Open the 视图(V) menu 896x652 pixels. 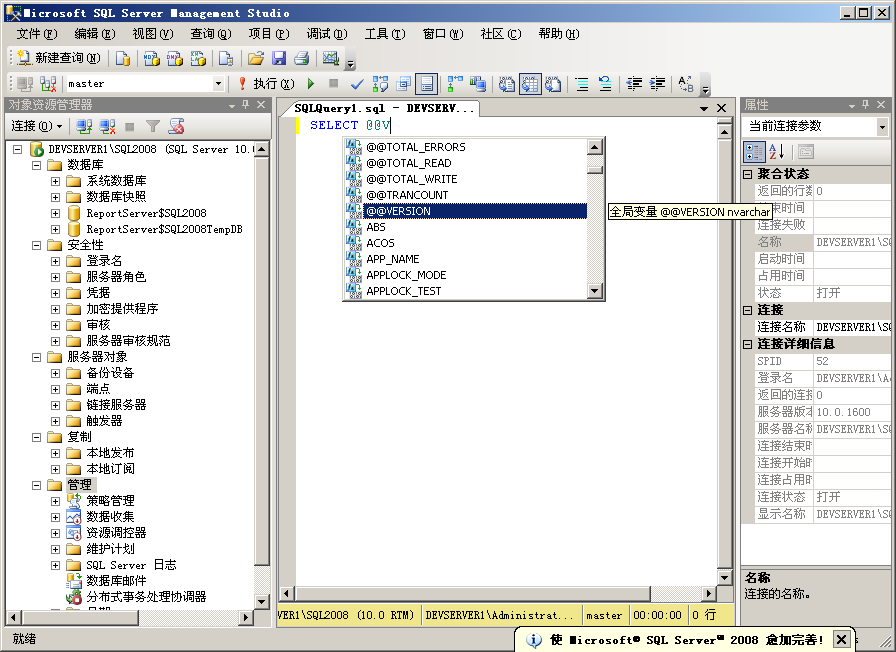tap(153, 34)
